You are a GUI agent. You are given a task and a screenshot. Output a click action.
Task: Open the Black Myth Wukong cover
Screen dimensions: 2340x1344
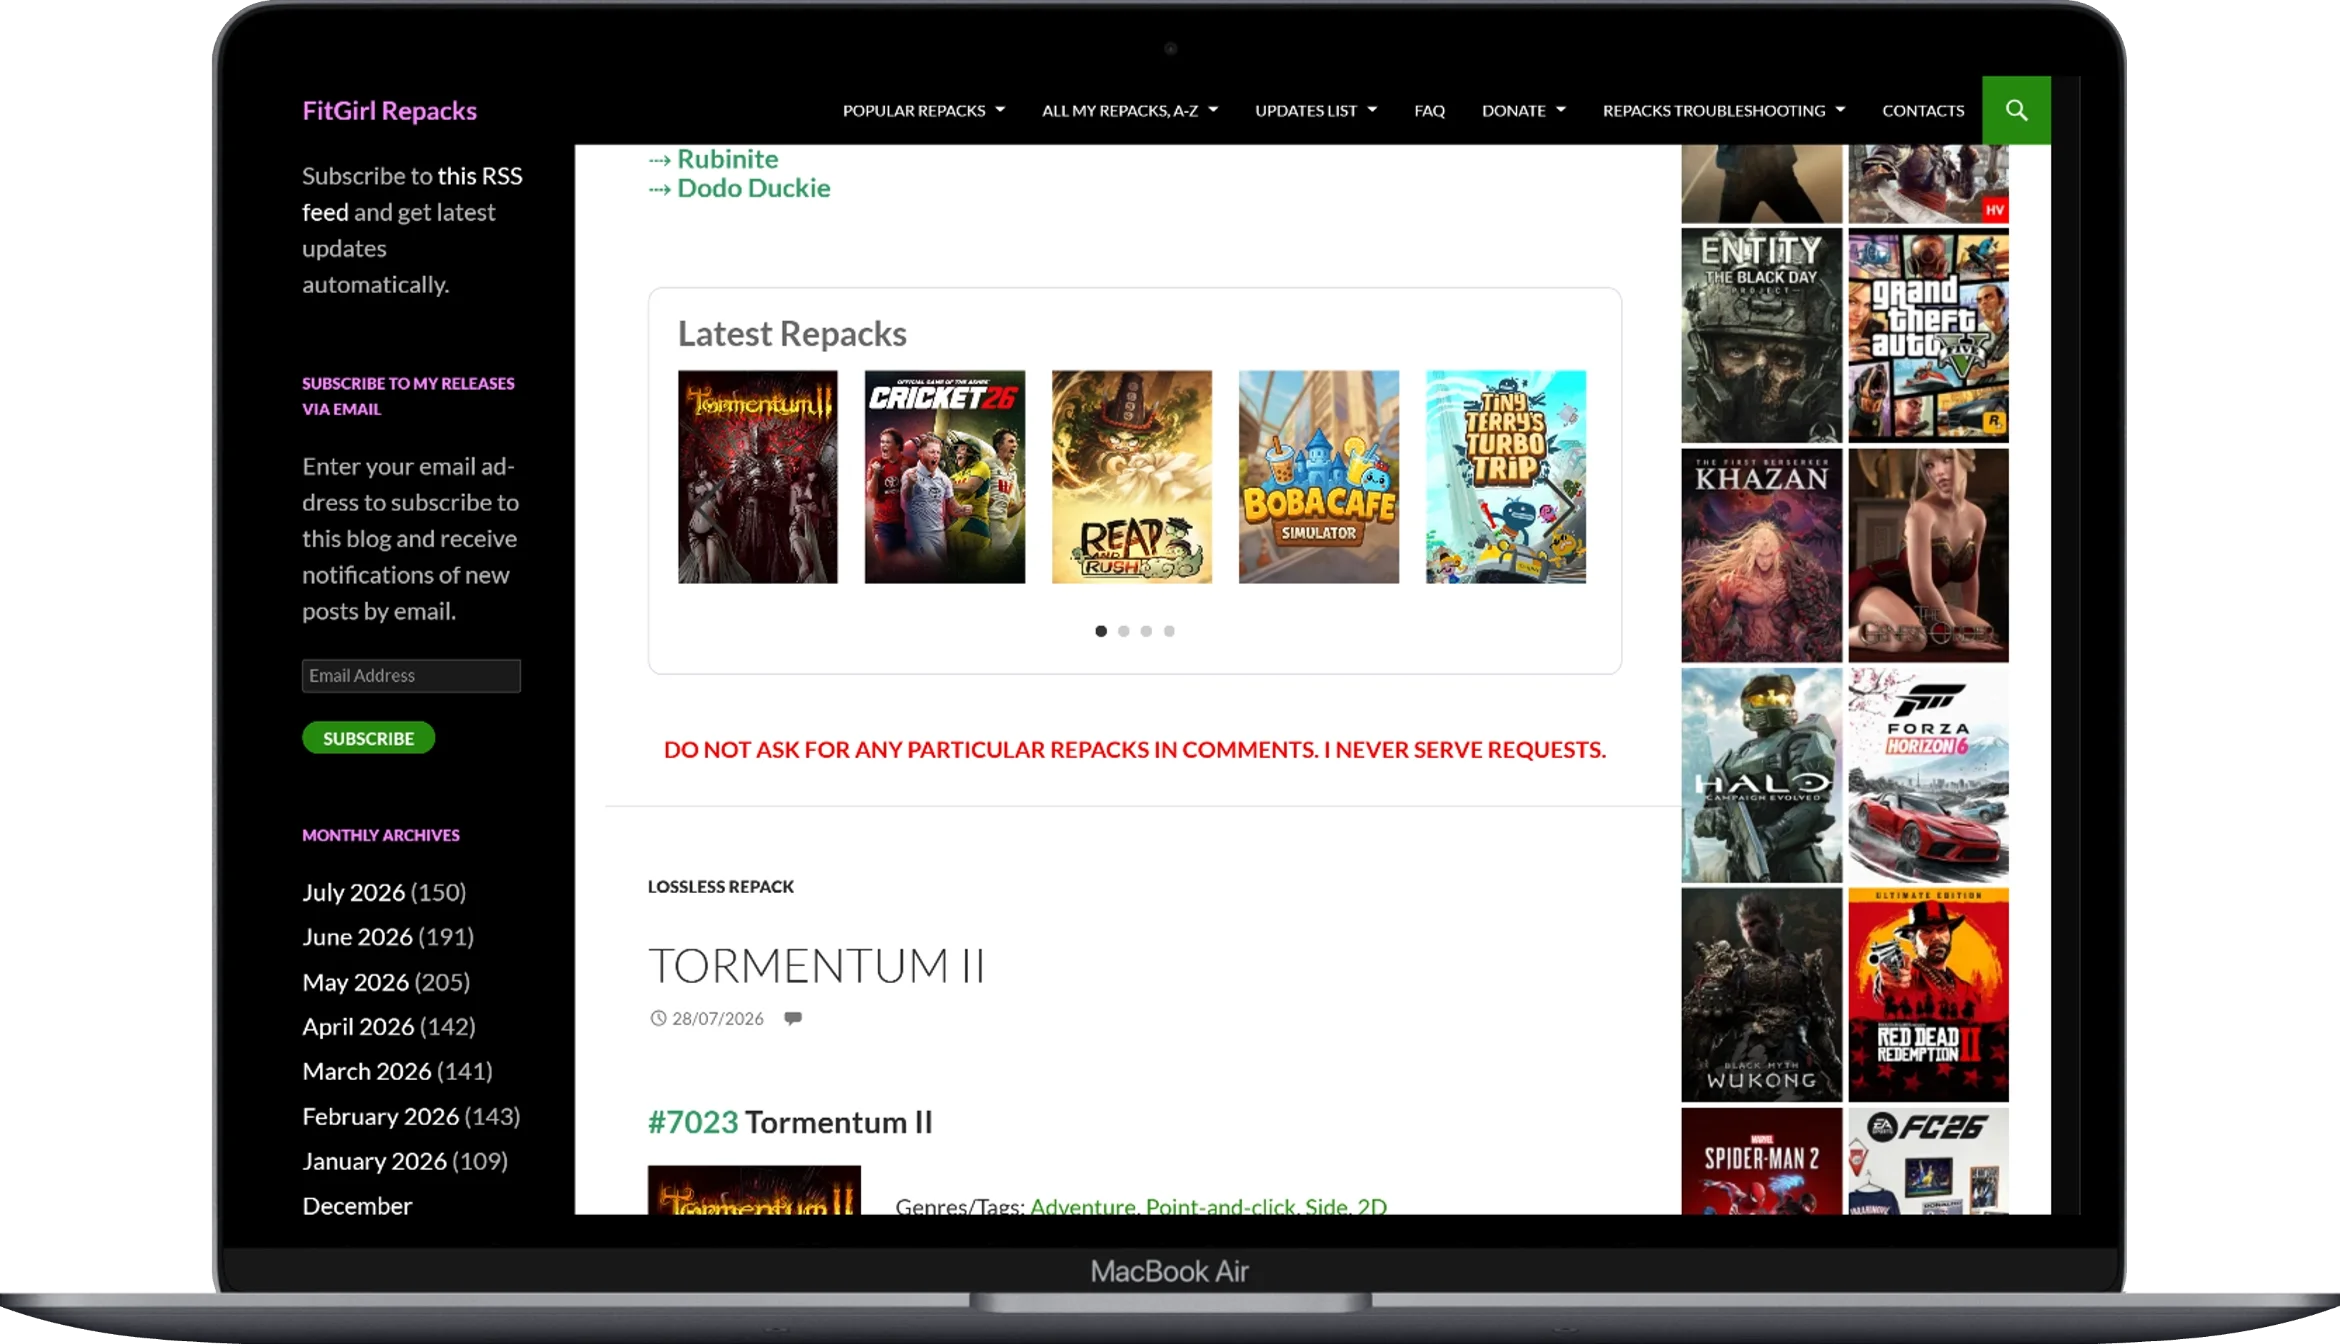(x=1761, y=996)
